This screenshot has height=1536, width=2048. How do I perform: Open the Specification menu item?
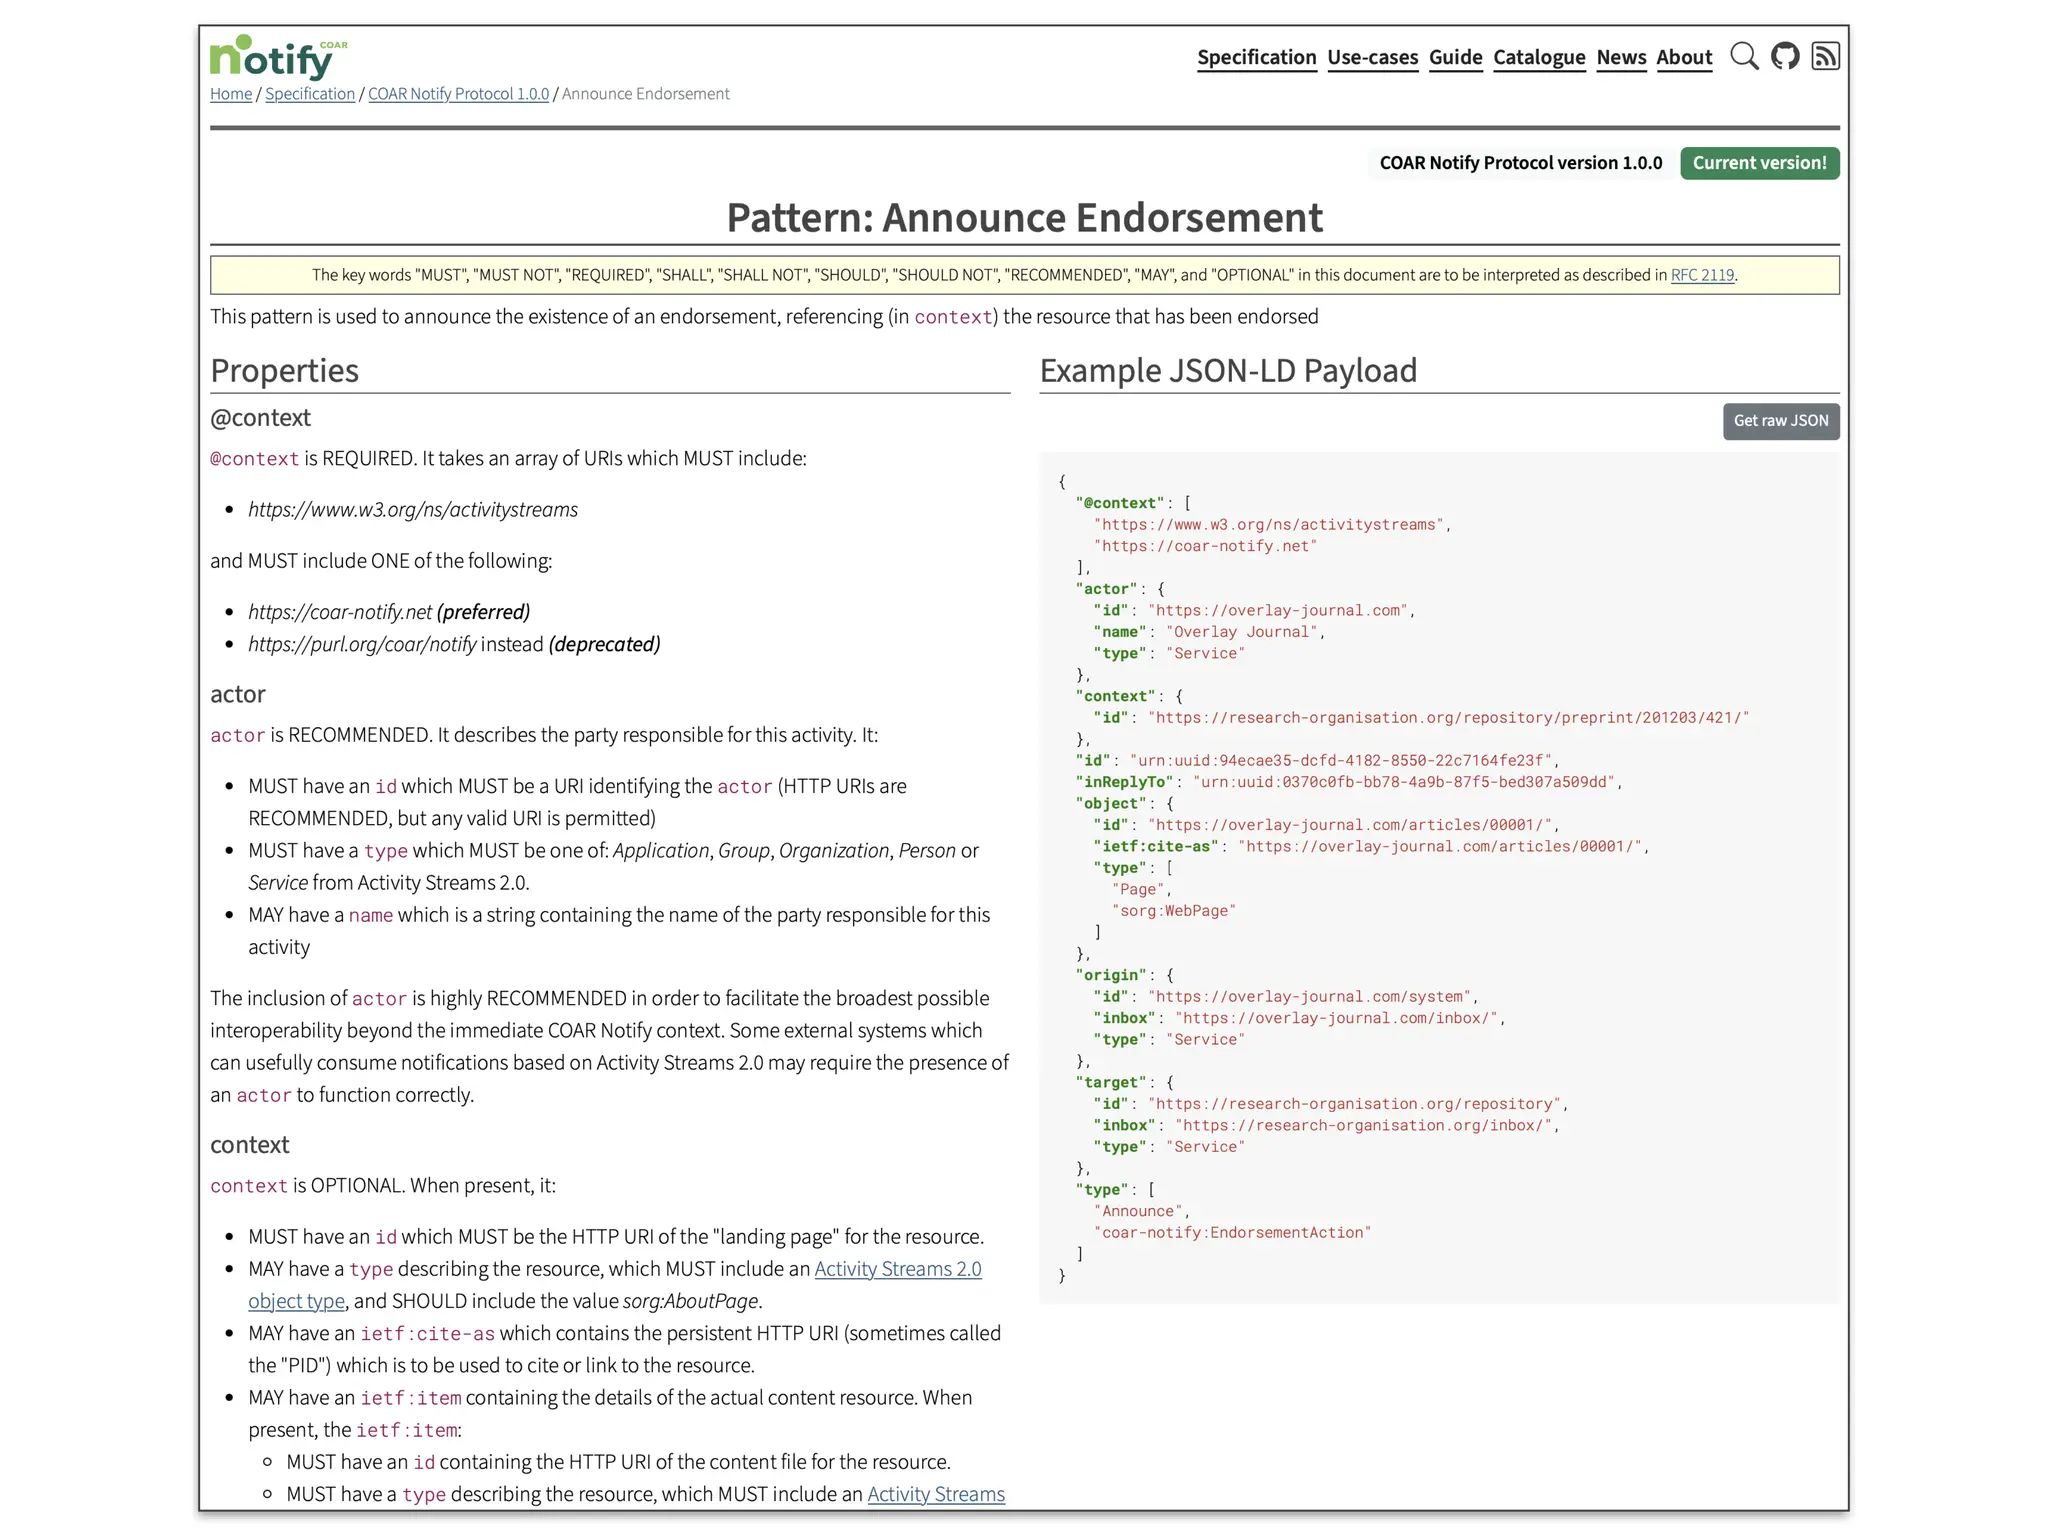tap(1256, 57)
